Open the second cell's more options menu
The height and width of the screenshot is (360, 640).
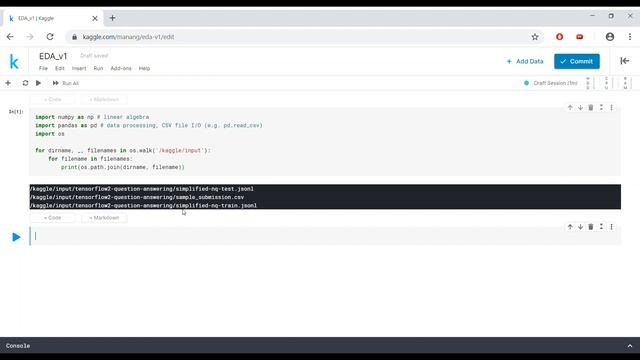click(611, 227)
